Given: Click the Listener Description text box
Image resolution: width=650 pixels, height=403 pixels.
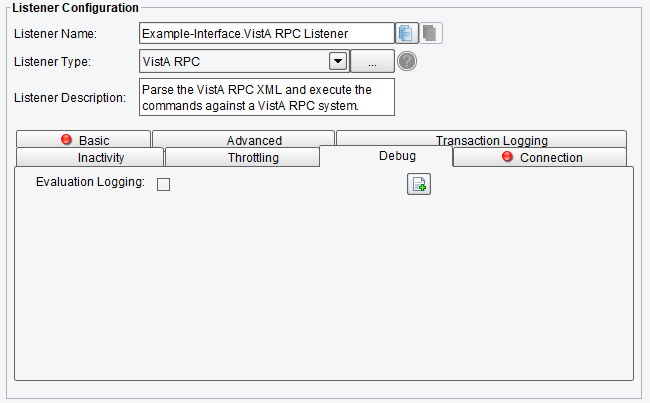Looking at the screenshot, I should [x=267, y=97].
